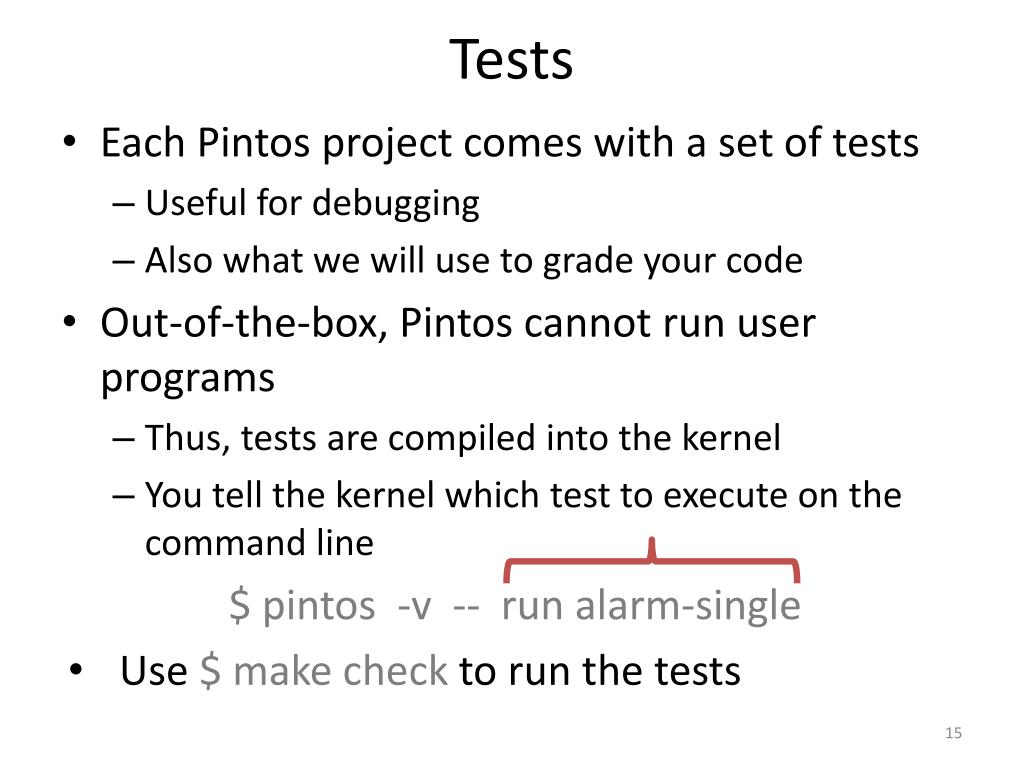This screenshot has height=768, width=1024.
Task: Click the bullet dot before "Out-of-the-box"
Action: tap(71, 322)
